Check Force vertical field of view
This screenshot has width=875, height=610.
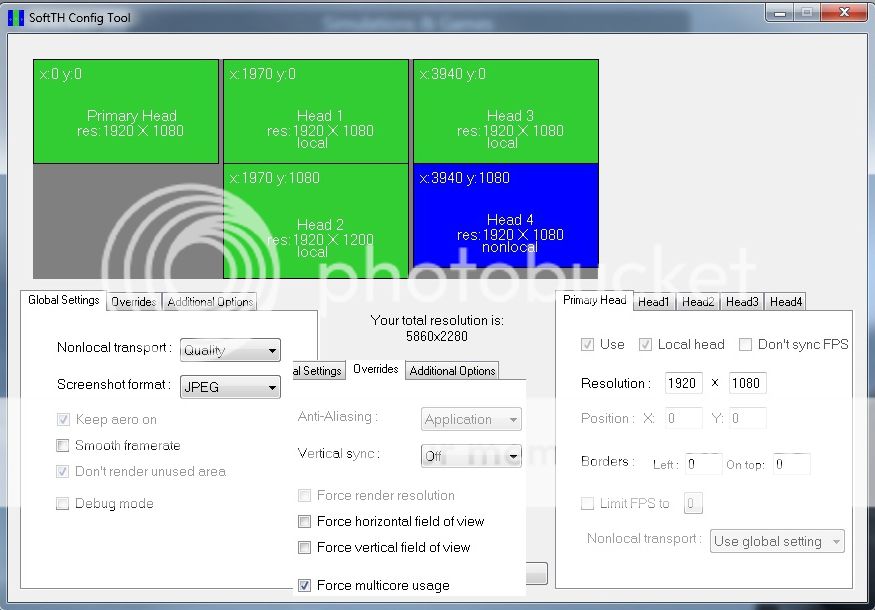click(305, 547)
